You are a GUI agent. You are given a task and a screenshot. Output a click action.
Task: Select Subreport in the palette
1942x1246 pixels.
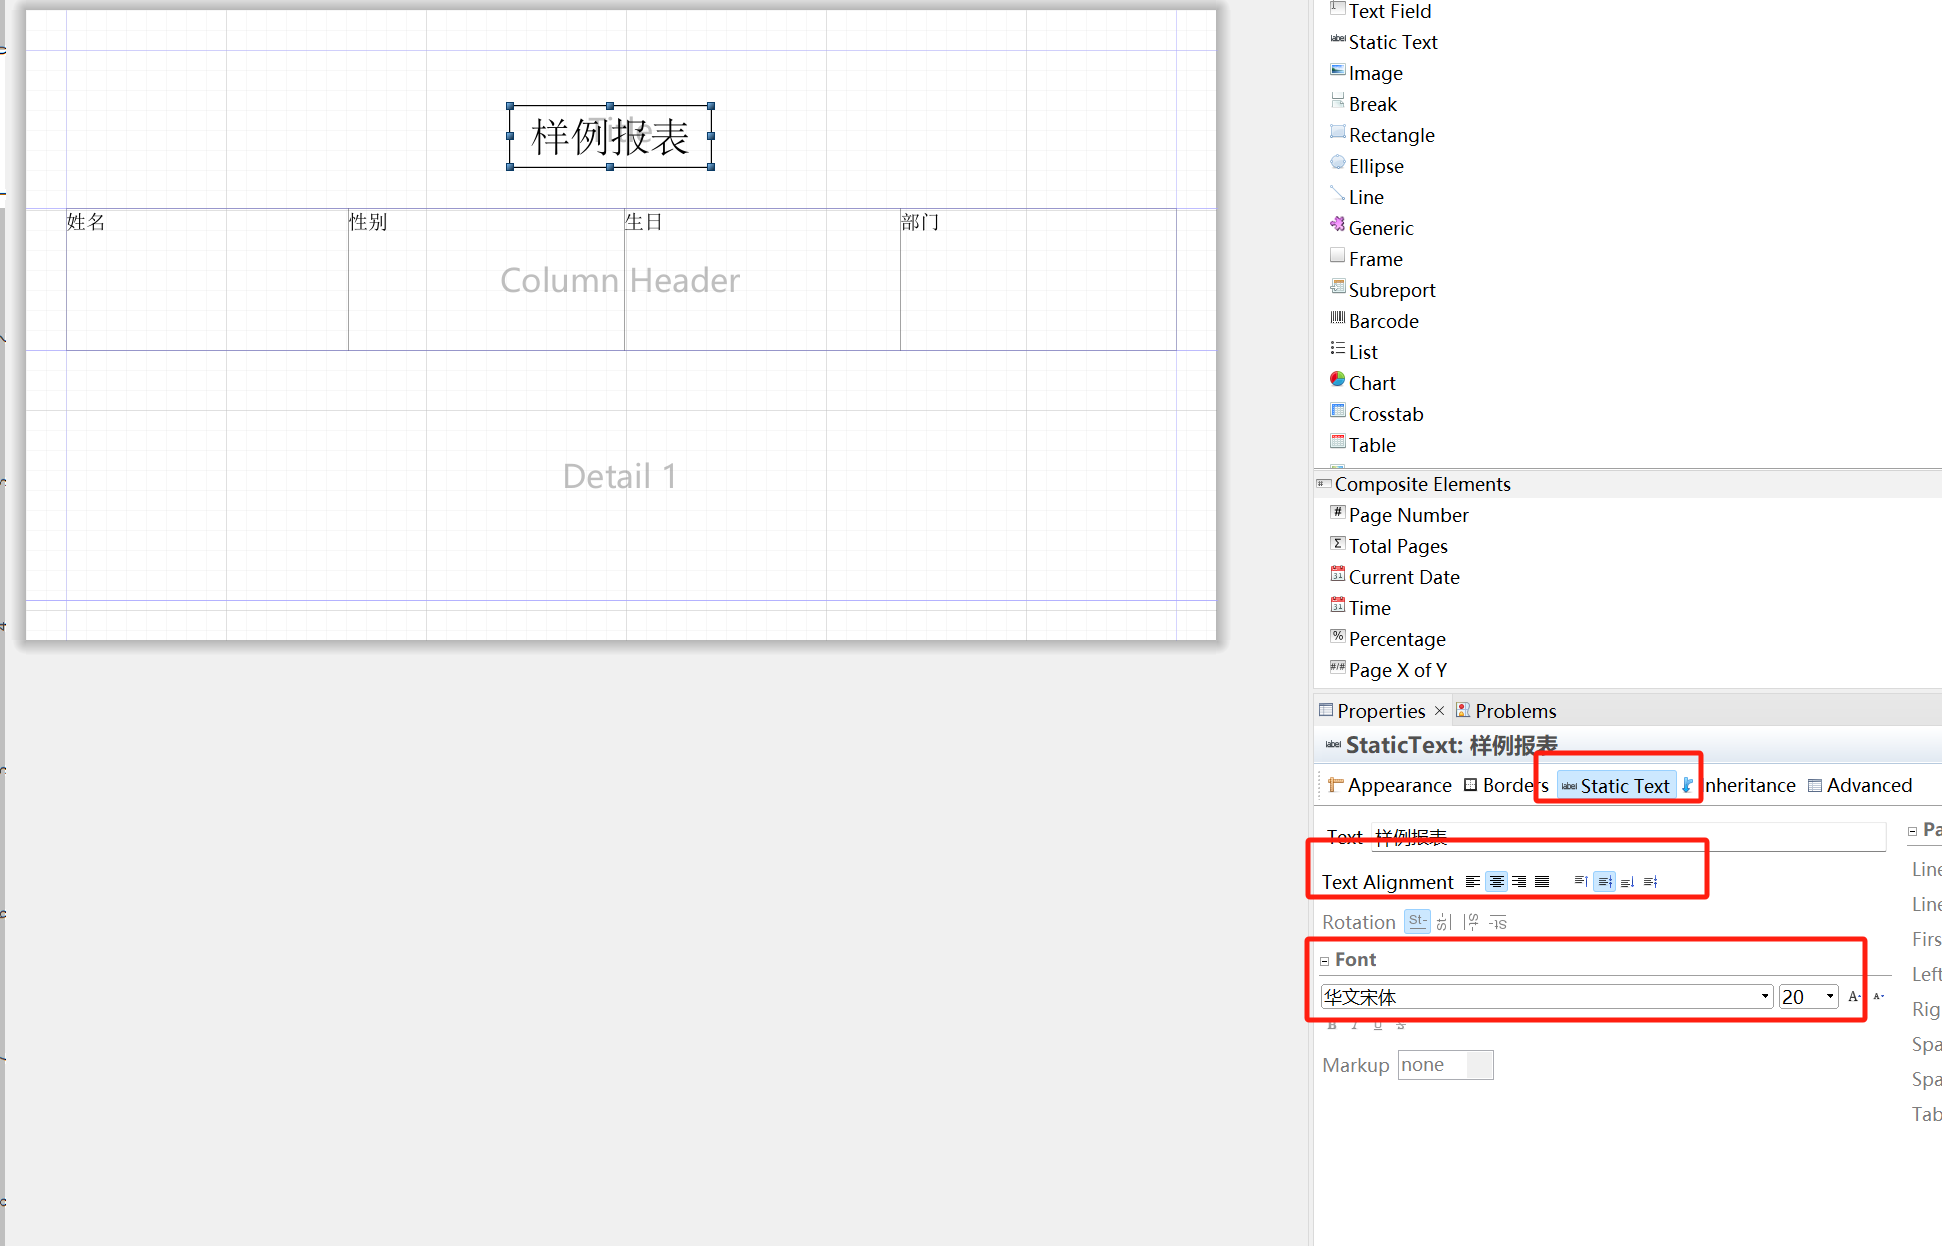coord(1391,290)
